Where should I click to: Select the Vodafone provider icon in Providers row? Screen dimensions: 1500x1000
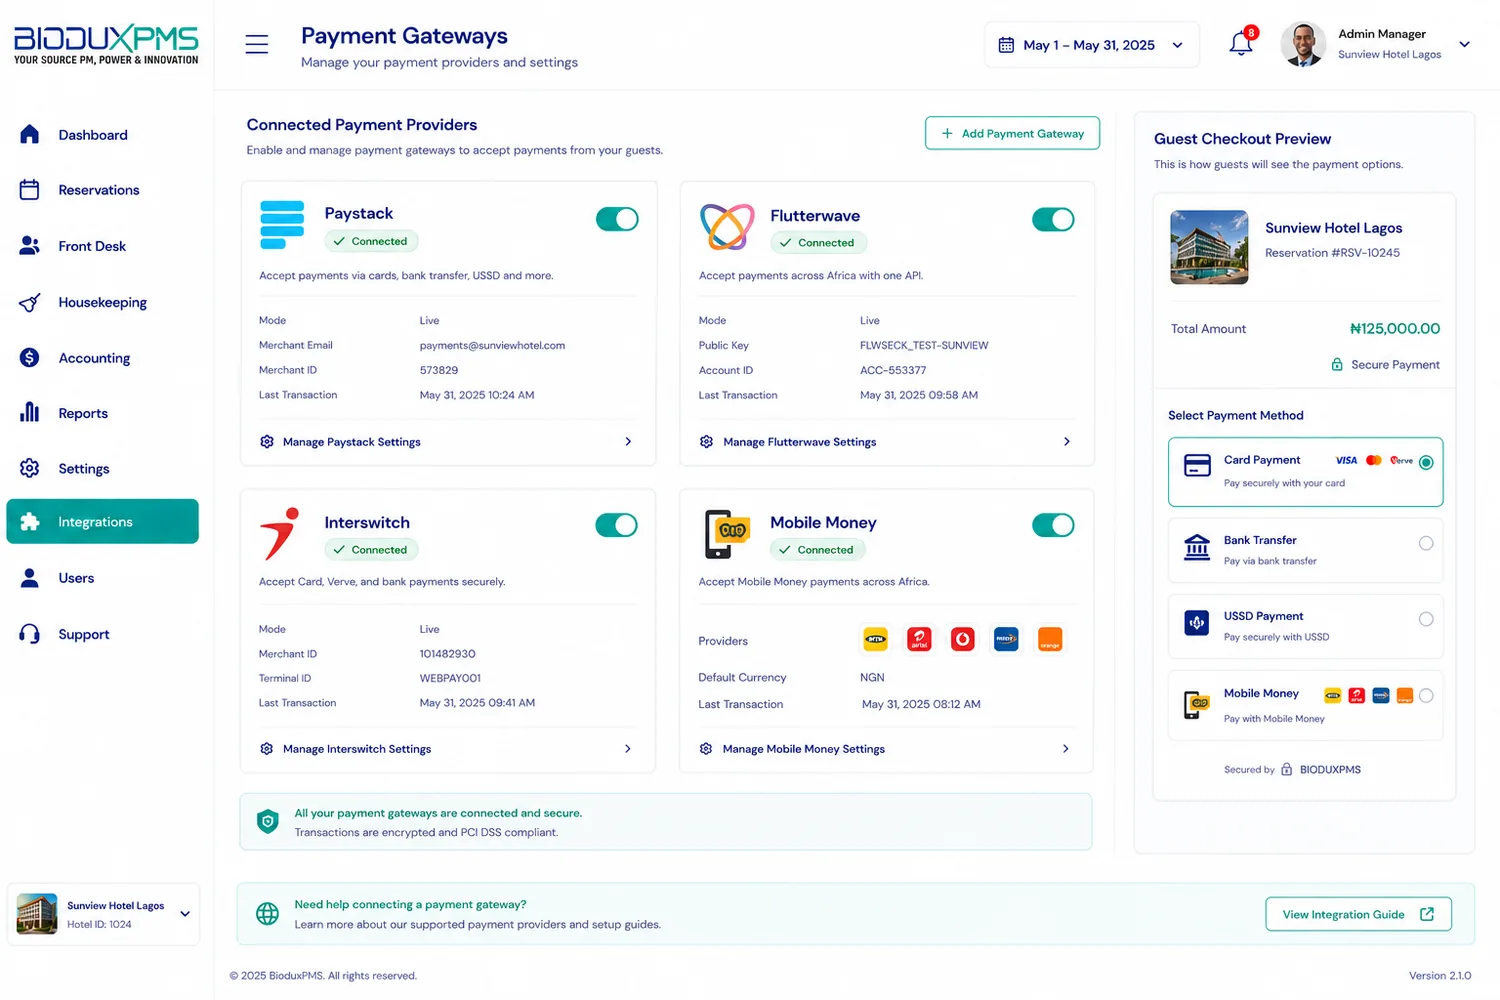click(x=963, y=639)
